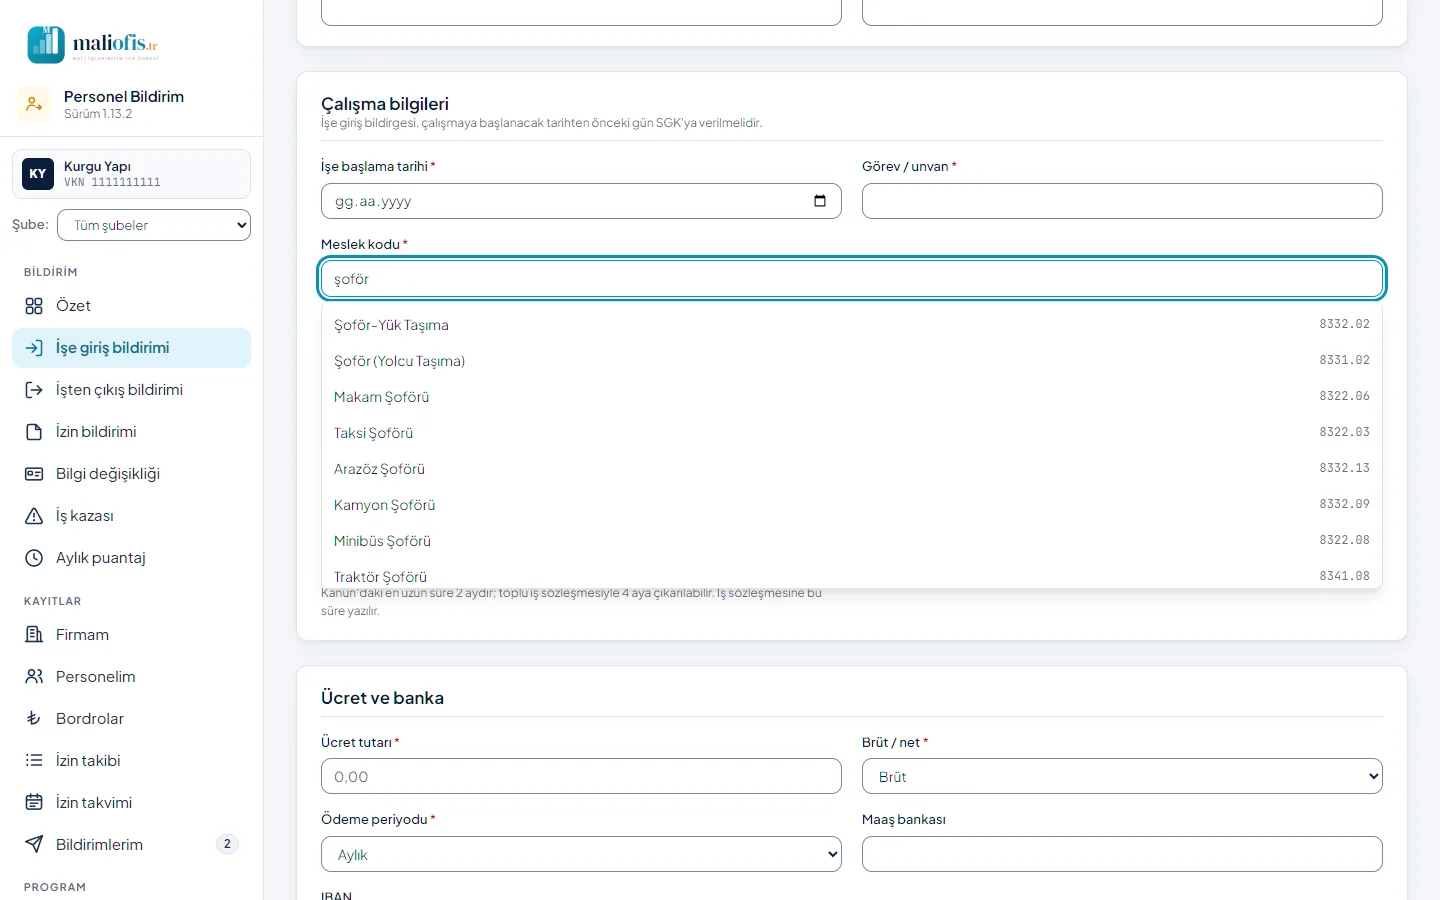The height and width of the screenshot is (900, 1440).
Task: Select Şoför-Yük Taşıma from suggestions
Action: click(852, 325)
